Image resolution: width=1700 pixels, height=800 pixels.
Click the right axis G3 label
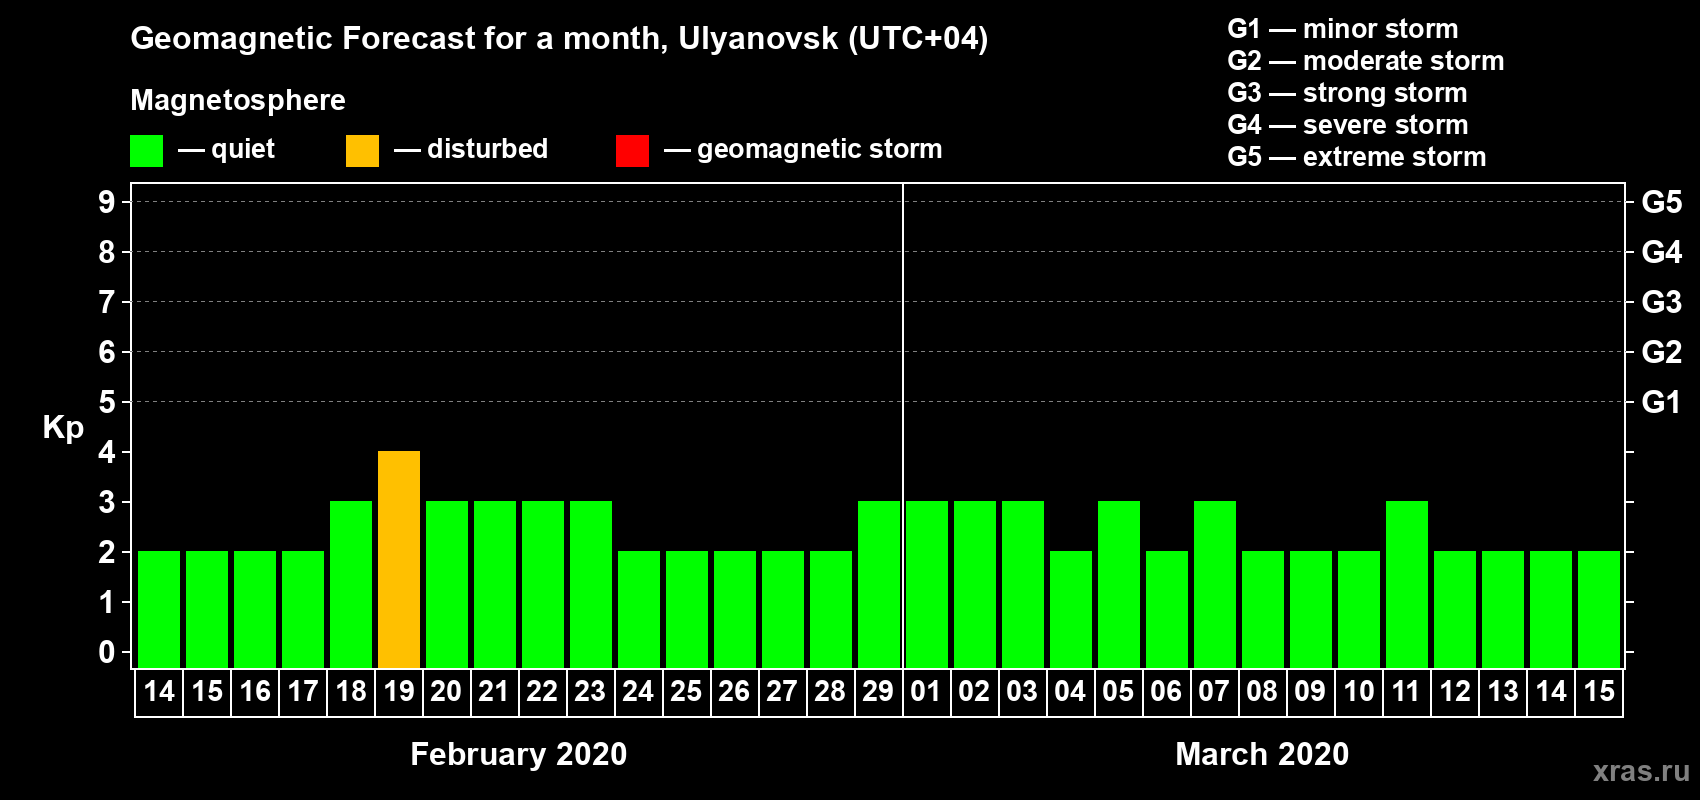[1661, 302]
